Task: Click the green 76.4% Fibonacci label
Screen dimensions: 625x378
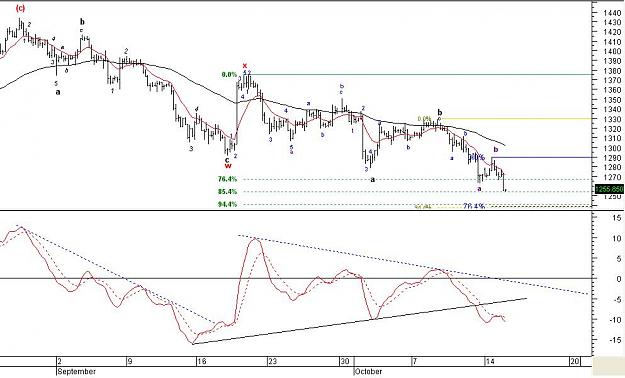Action: (x=227, y=179)
